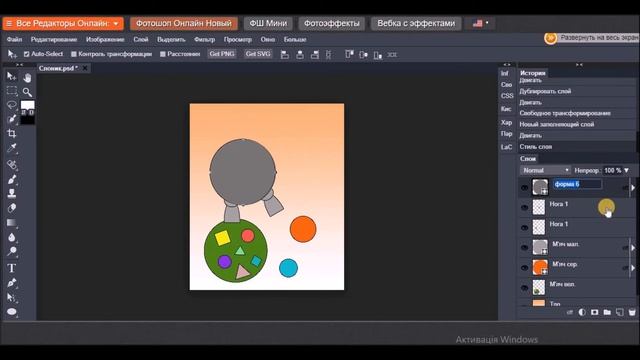Enable the Расстояния checkbox

coord(163,54)
